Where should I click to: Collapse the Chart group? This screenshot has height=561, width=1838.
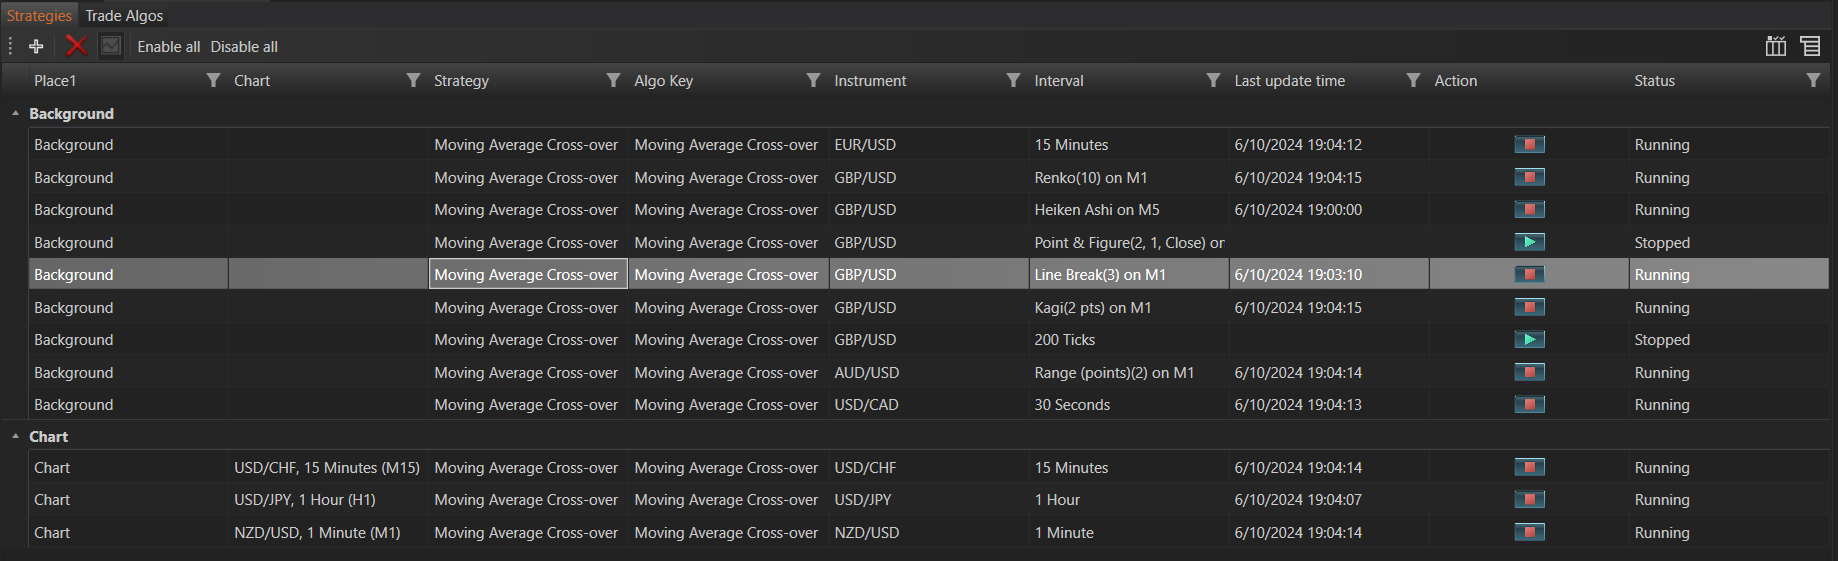tap(15, 437)
